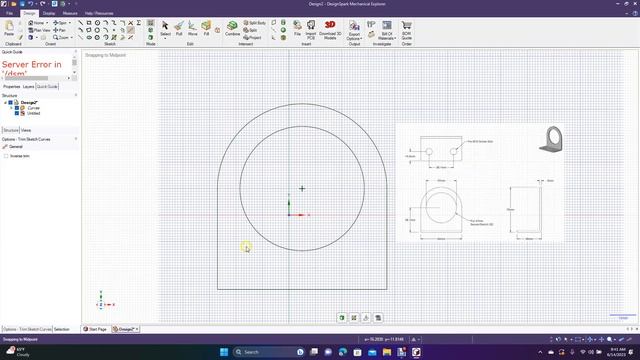Click the Paste button
Image resolution: width=640 pixels, height=360 pixels.
coord(9,29)
